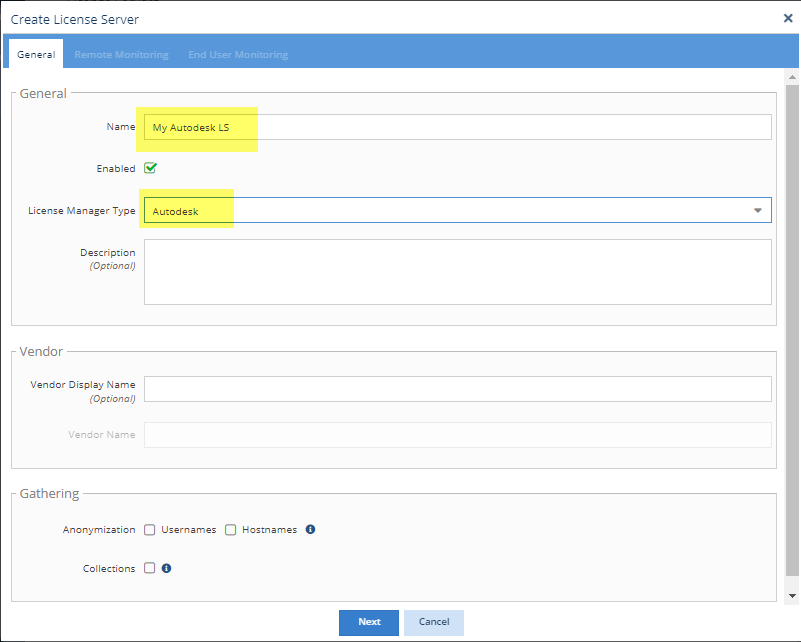This screenshot has height=642, width=801.
Task: Uncheck the Enabled checkbox
Action: [150, 168]
